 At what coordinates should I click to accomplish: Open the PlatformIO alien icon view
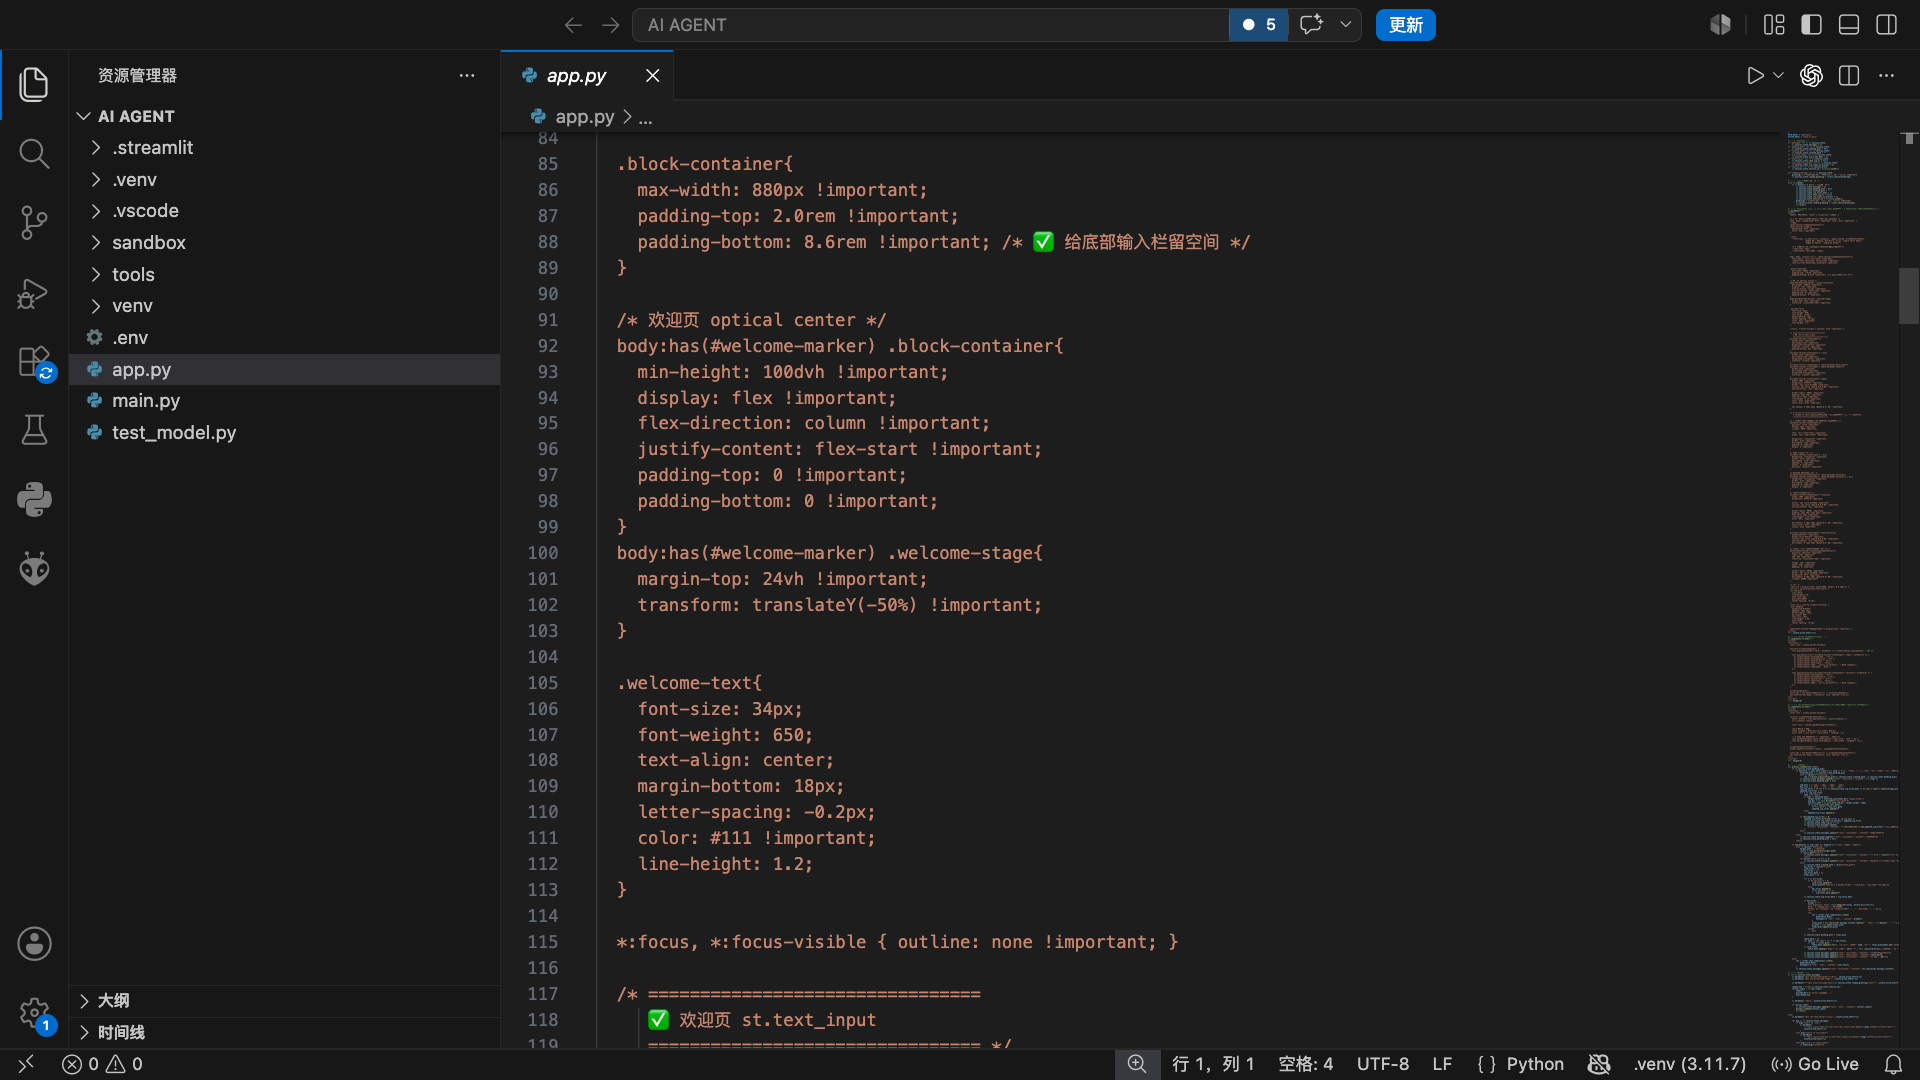(34, 568)
